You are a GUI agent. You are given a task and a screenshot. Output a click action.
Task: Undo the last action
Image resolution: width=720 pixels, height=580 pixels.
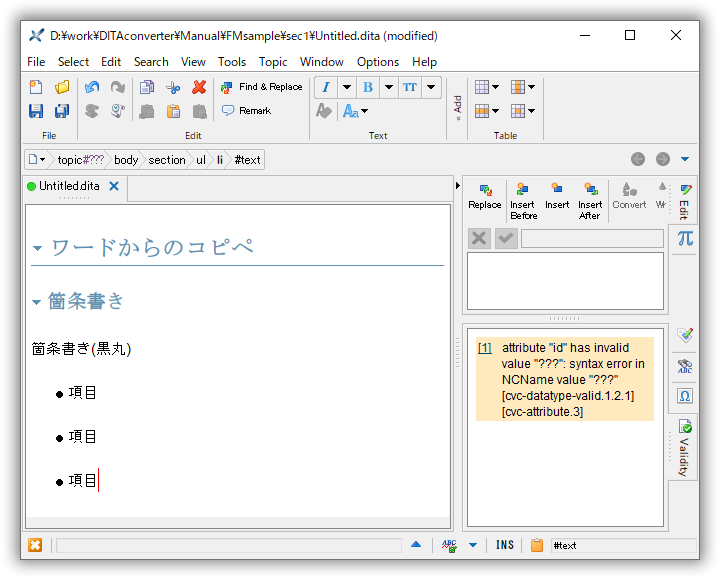coord(92,87)
